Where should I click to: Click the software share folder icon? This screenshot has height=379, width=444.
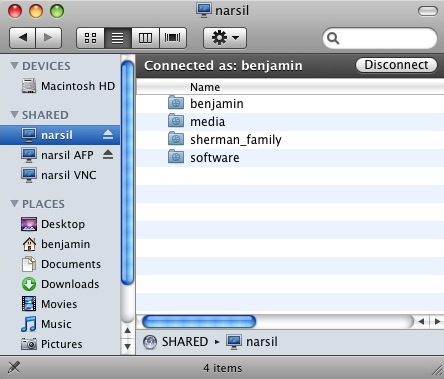[176, 157]
